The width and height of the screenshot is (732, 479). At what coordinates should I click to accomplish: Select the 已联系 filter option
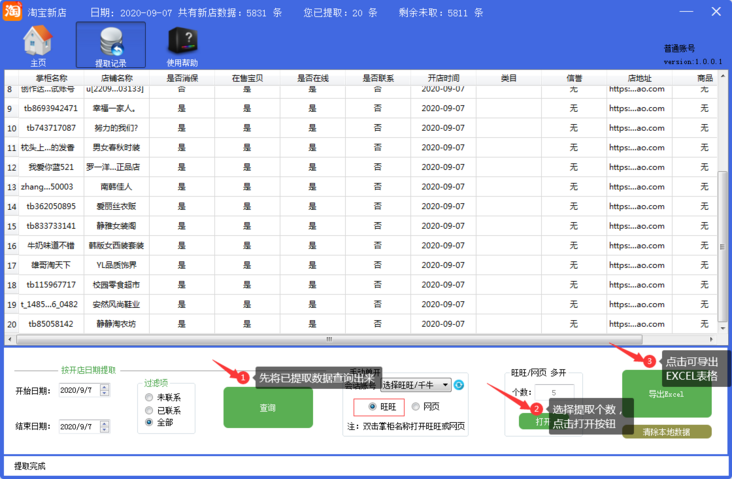click(x=150, y=410)
